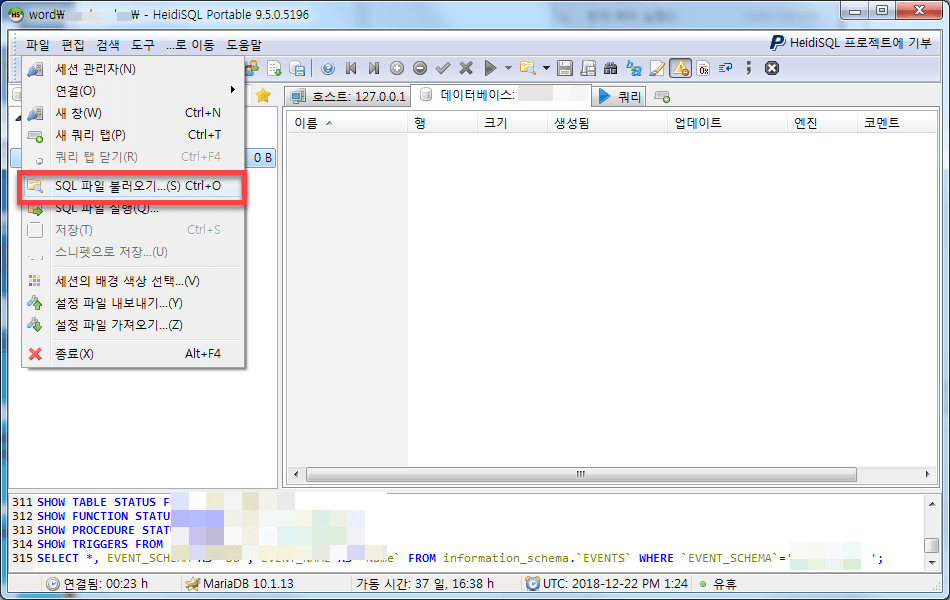
Task: Click the add new query tab icon
Action: click(662, 97)
